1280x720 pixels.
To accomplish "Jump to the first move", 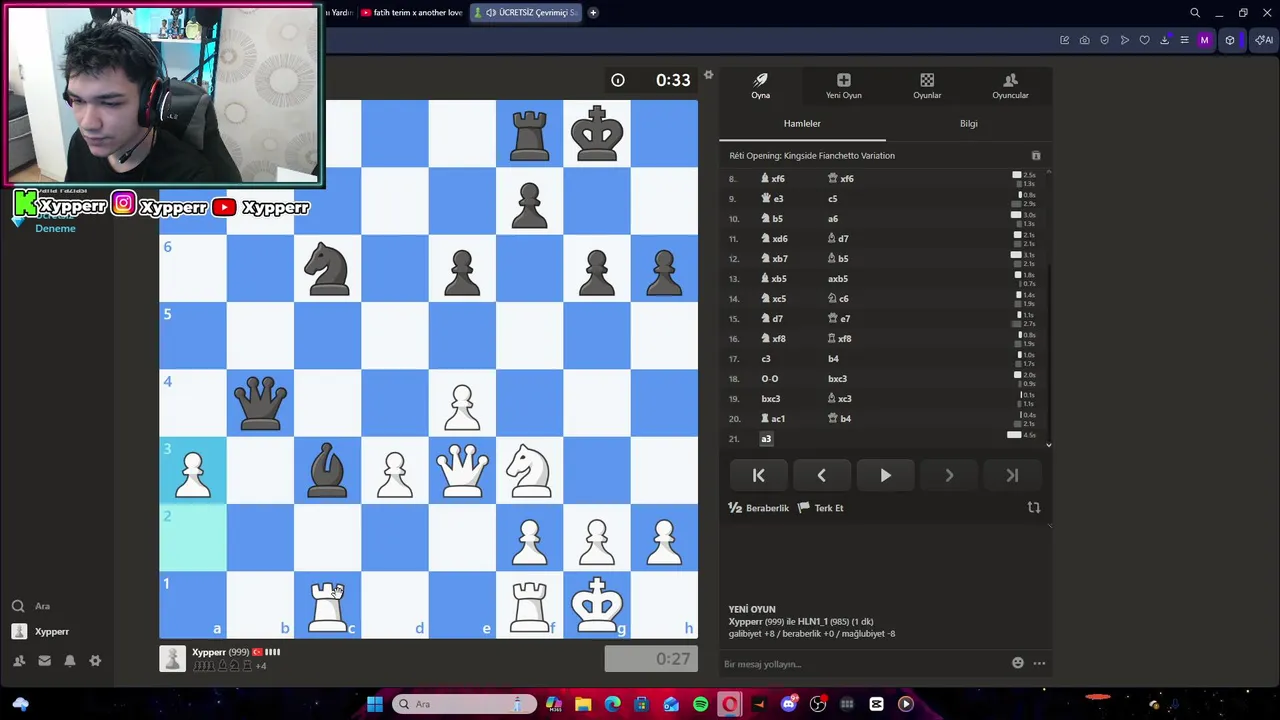I will [758, 476].
